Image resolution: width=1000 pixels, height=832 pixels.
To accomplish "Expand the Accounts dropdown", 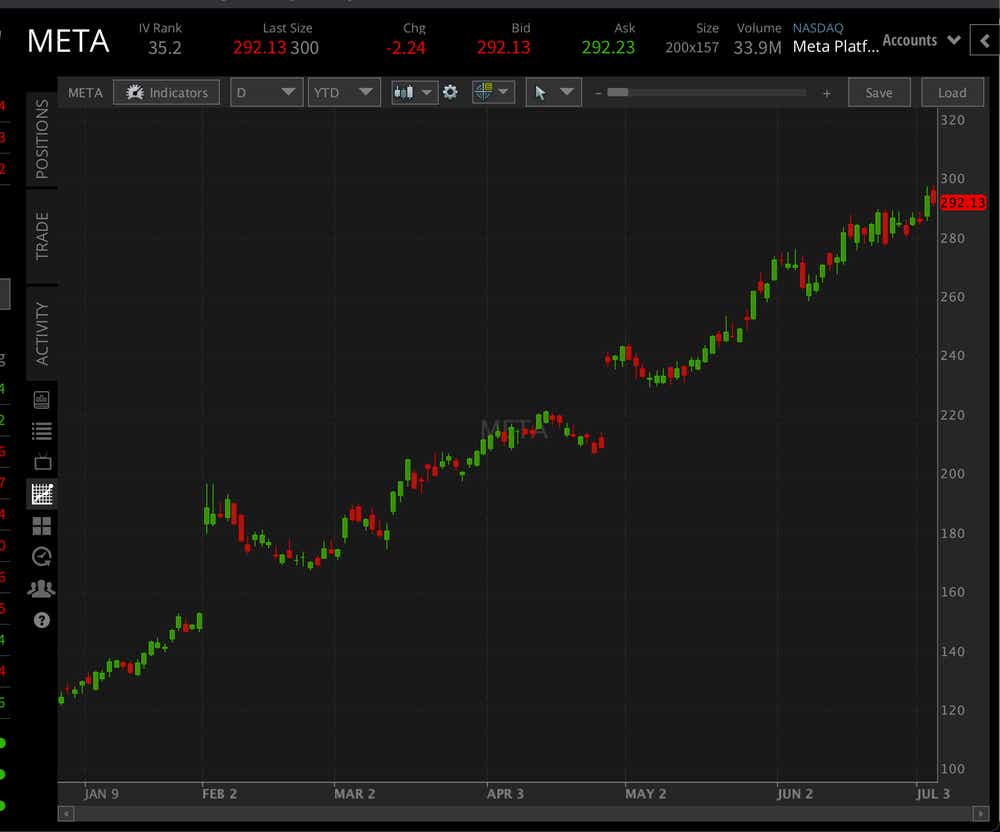I will (x=921, y=40).
